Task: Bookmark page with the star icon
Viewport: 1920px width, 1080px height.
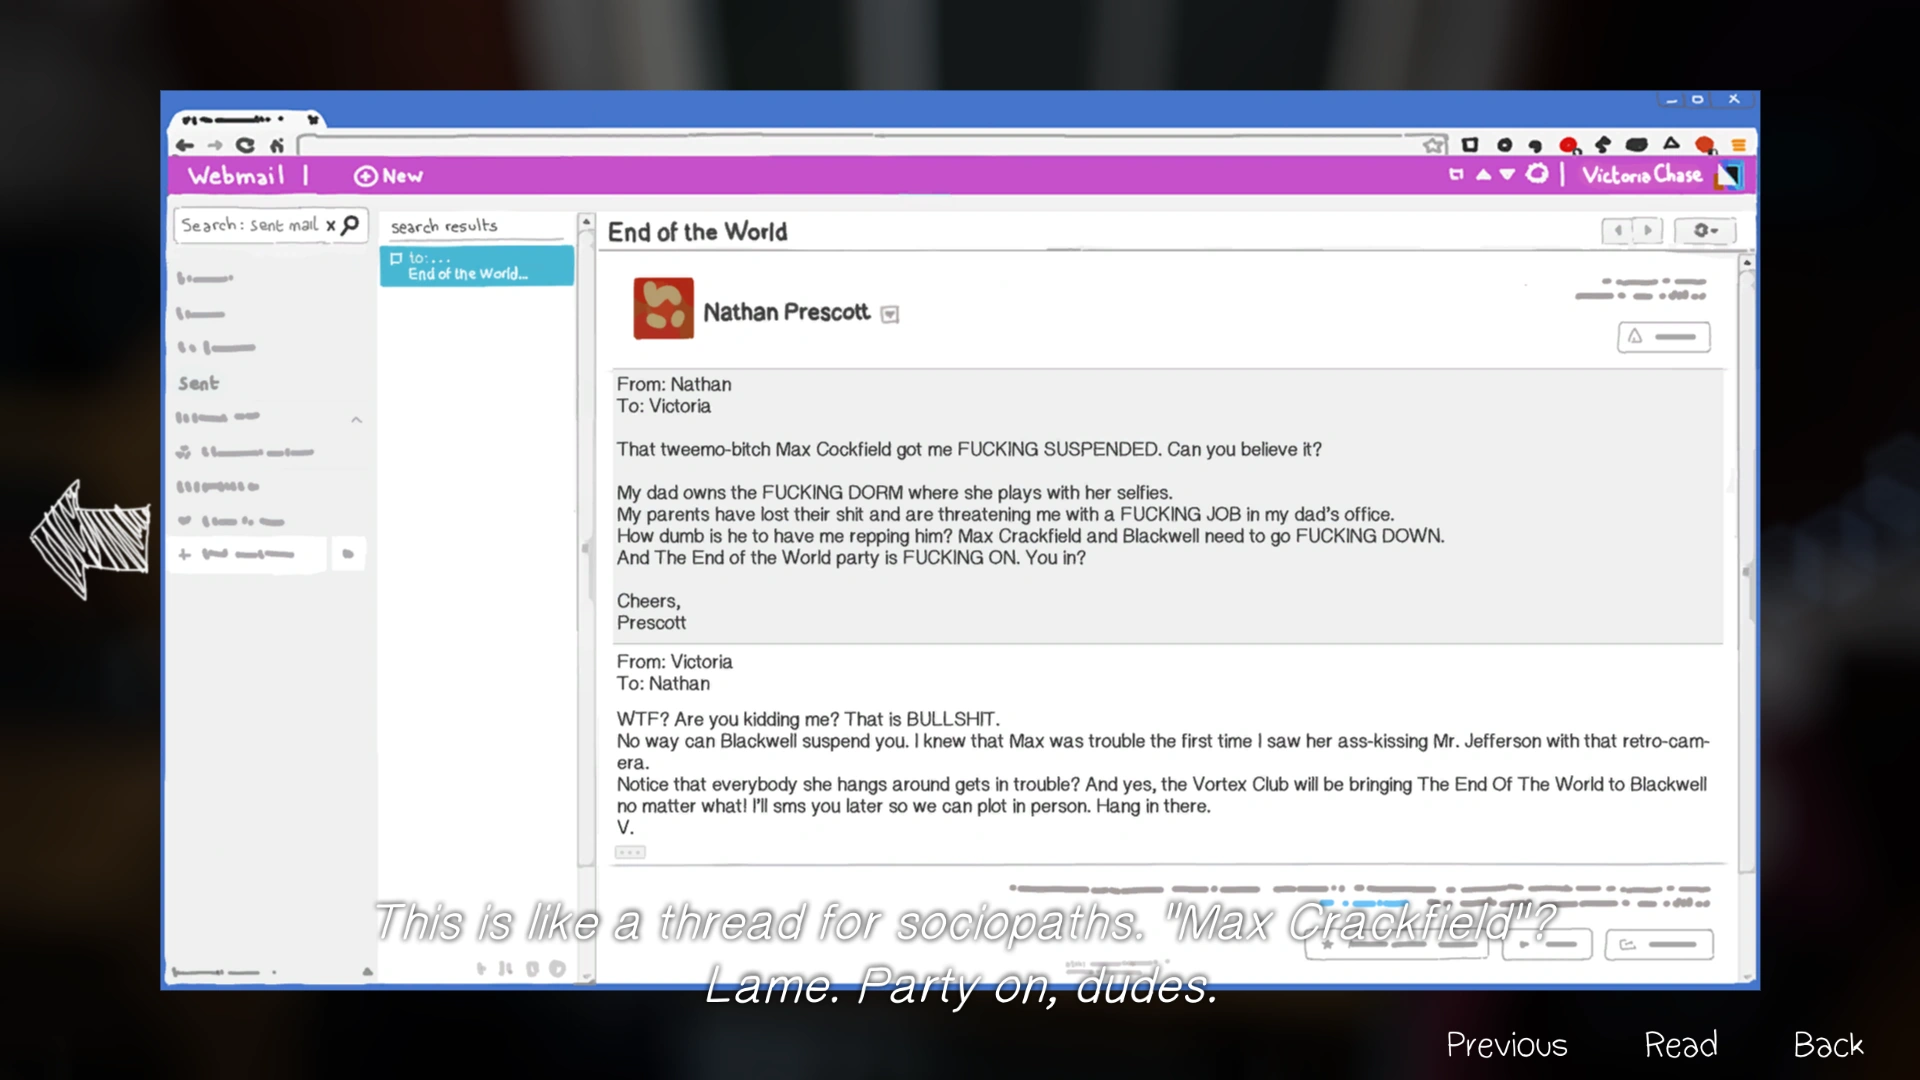Action: (1434, 146)
